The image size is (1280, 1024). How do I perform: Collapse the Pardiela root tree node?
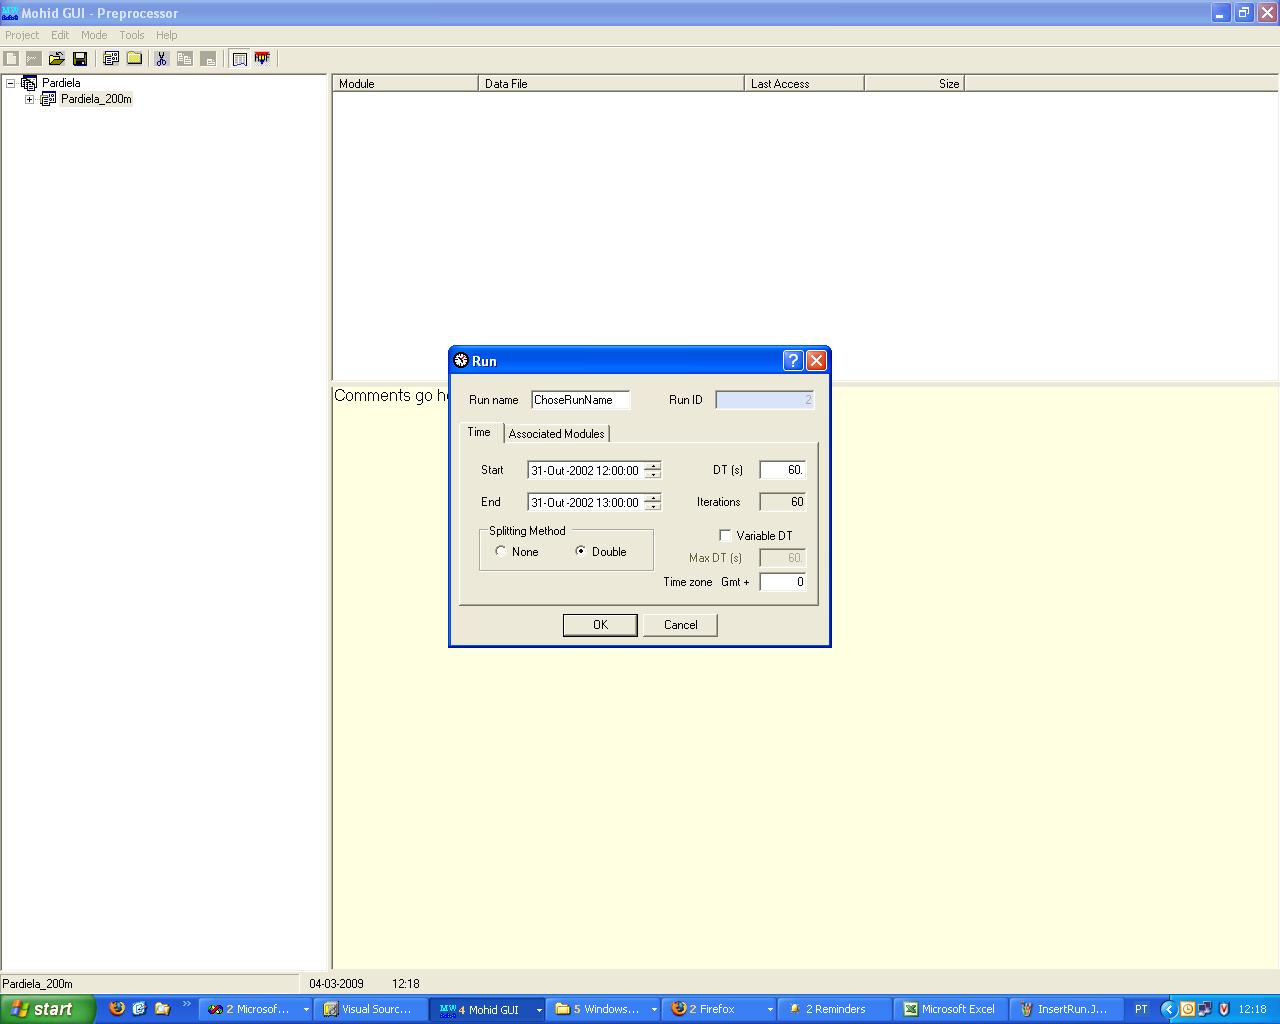click(11, 83)
